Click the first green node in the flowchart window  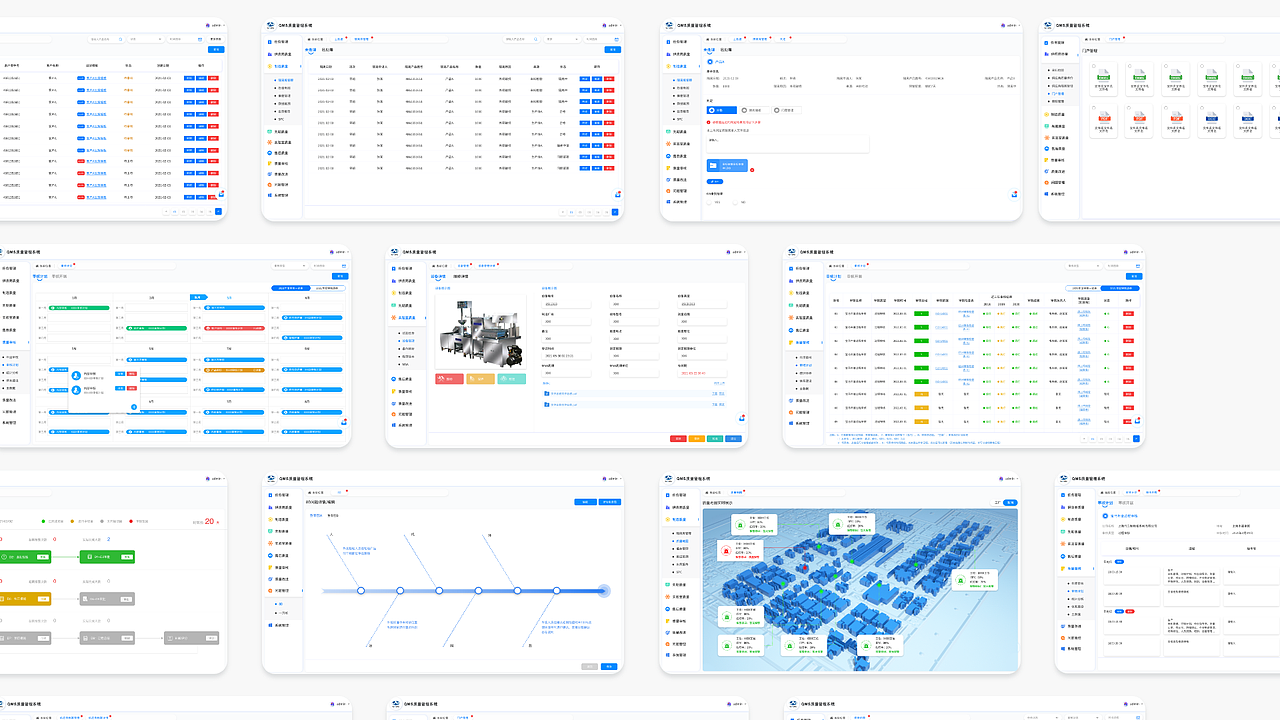point(25,557)
